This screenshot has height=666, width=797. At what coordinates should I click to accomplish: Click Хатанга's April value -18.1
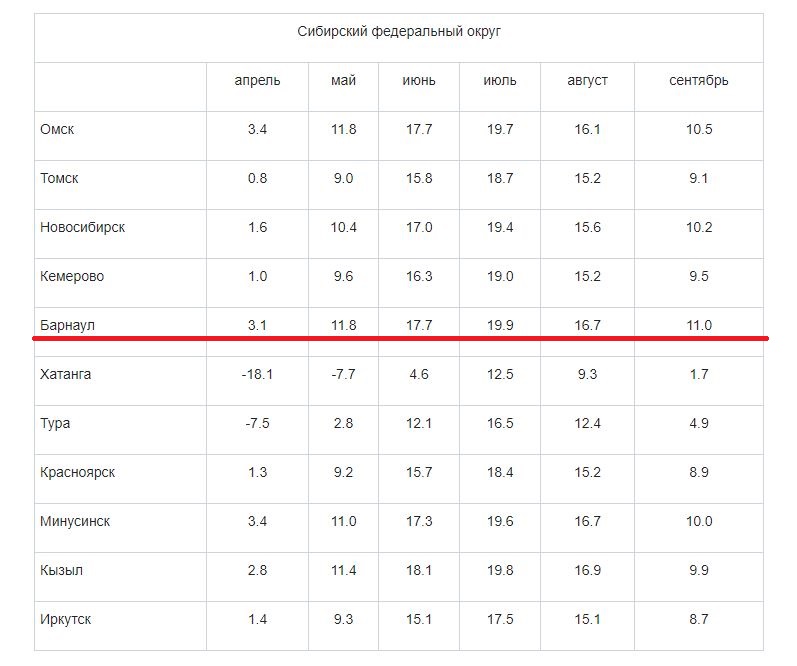click(x=257, y=374)
